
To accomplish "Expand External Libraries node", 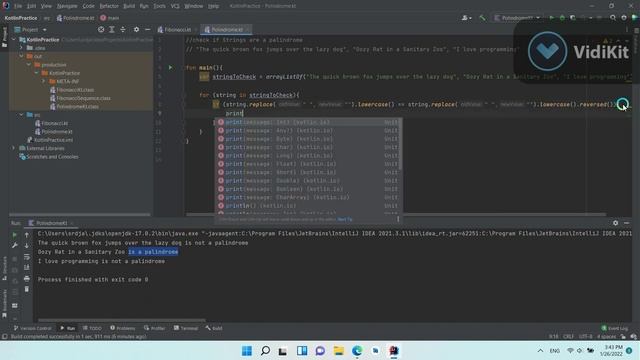I will tap(14, 148).
